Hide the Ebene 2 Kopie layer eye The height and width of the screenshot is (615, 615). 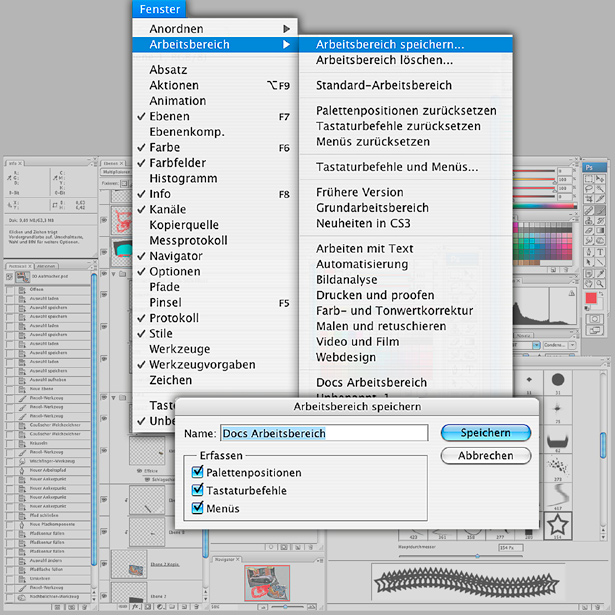[104, 564]
